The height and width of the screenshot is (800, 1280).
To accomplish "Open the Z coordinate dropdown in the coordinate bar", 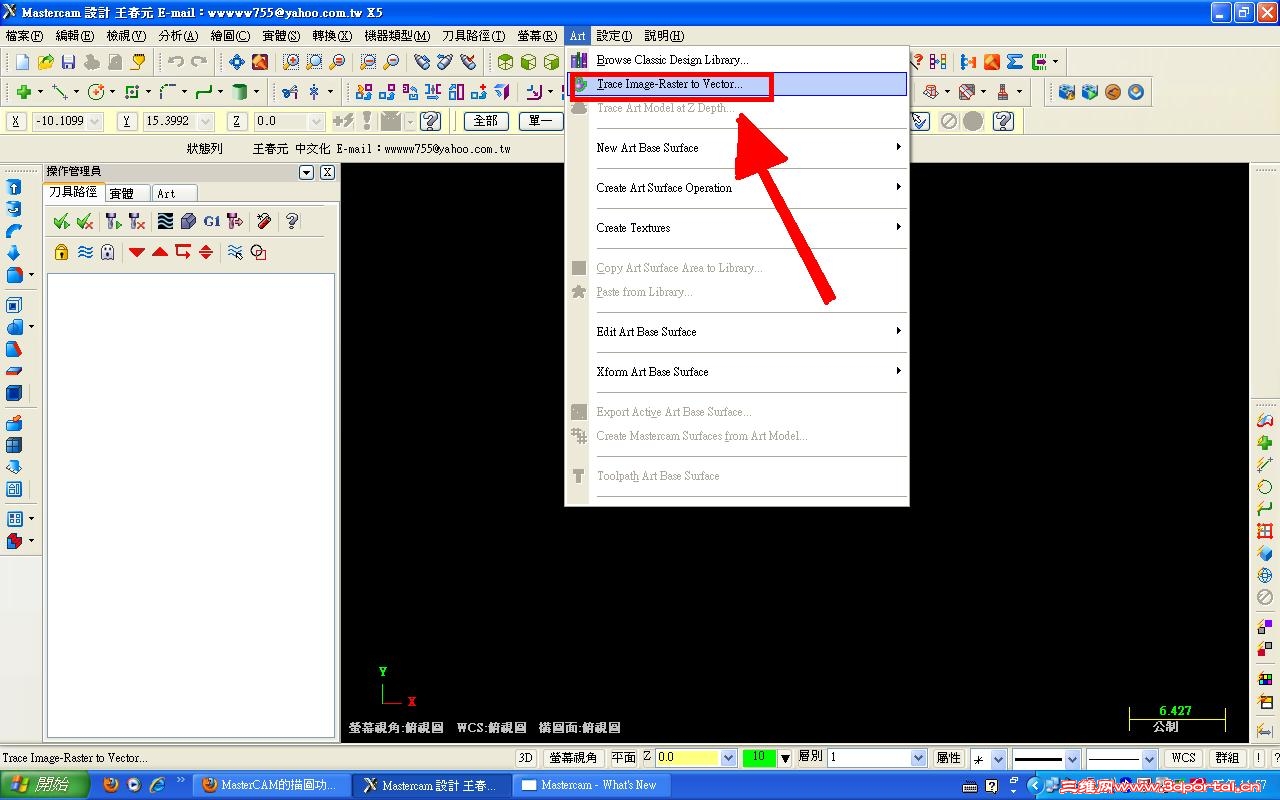I will click(316, 121).
